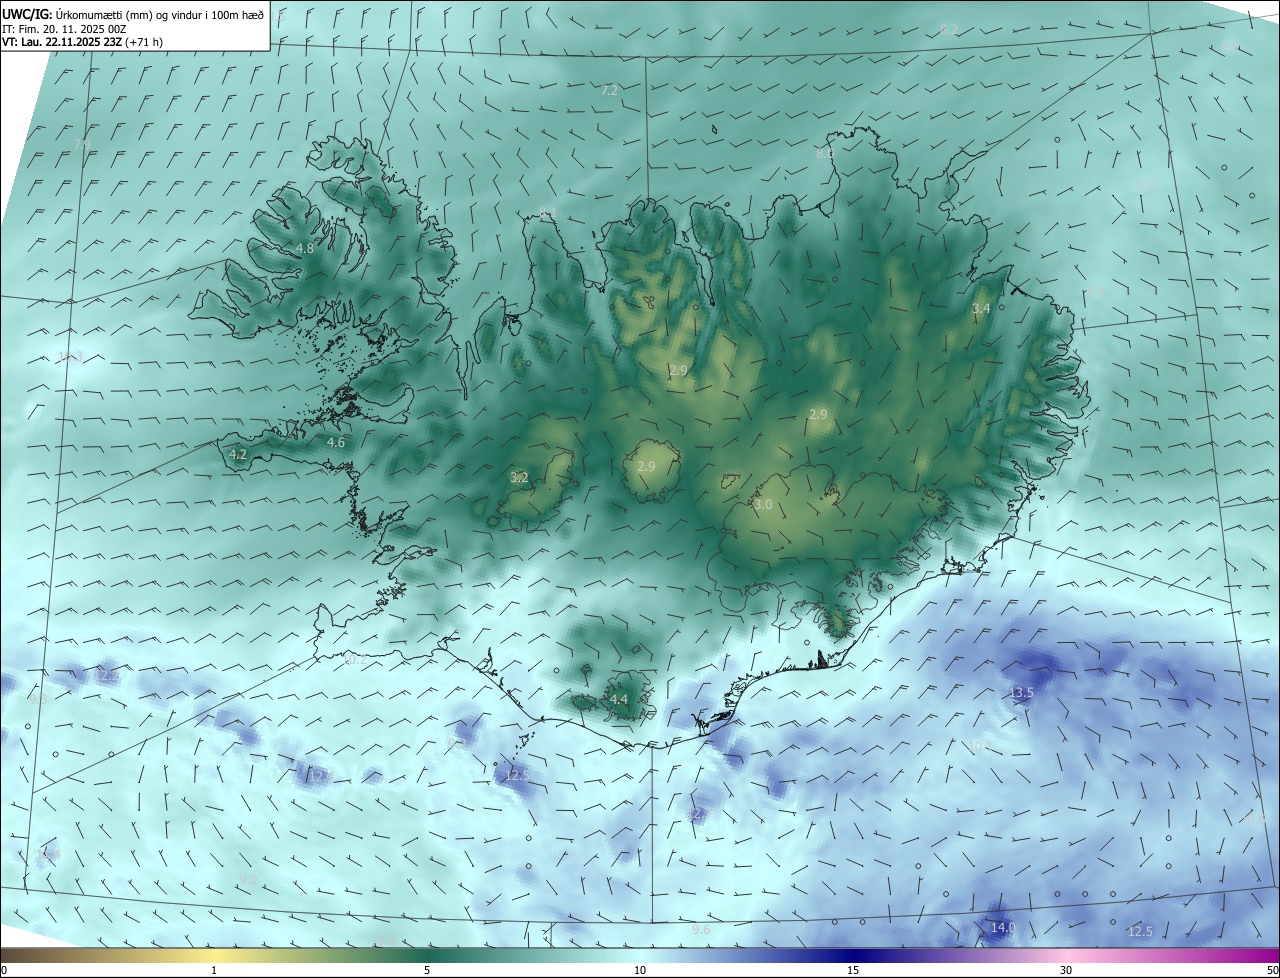Click the 3.0 value label on the map
The image size is (1280, 978).
pos(763,505)
